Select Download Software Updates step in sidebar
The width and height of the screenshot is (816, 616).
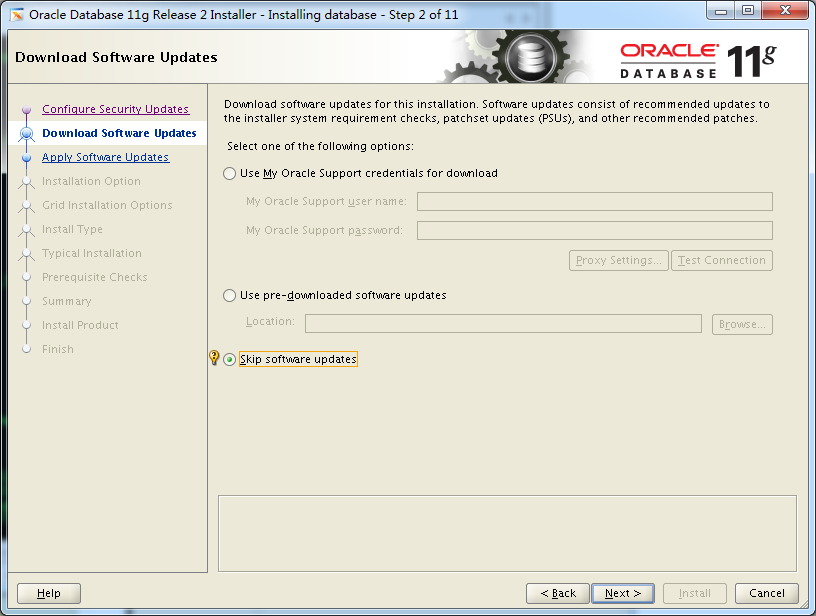[119, 133]
